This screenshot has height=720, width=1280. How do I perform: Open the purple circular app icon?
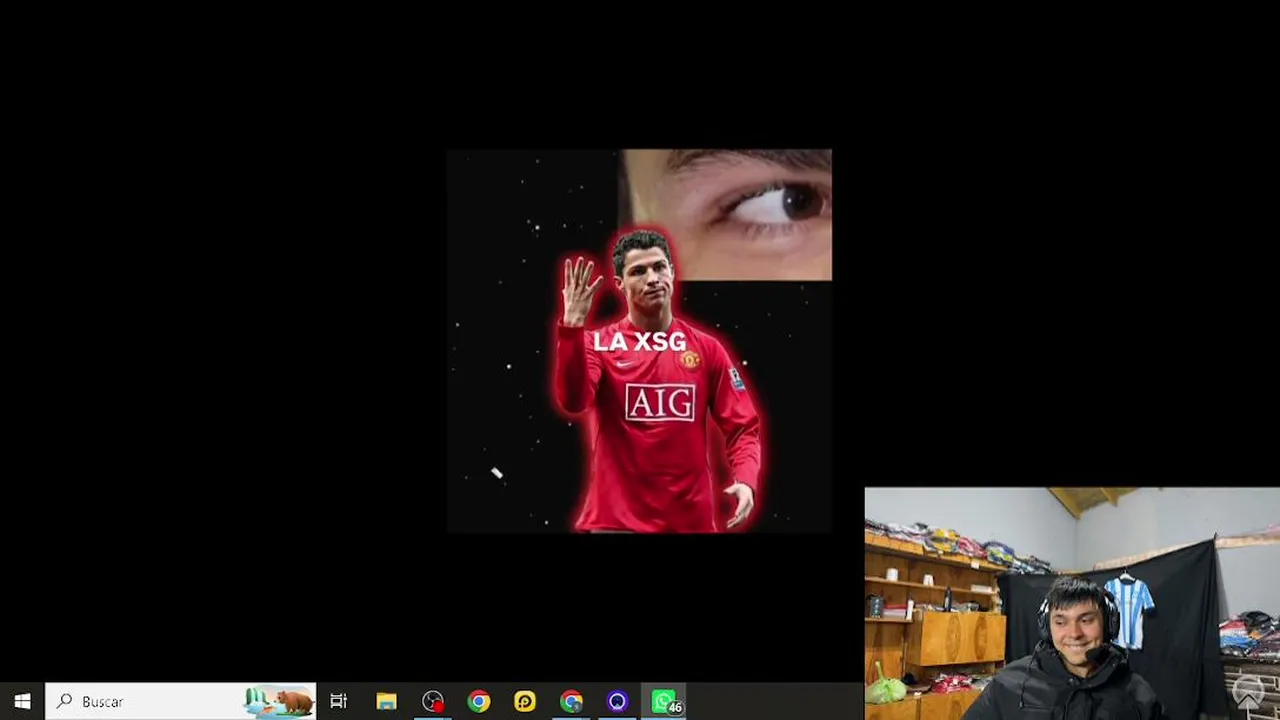pyautogui.click(x=617, y=701)
